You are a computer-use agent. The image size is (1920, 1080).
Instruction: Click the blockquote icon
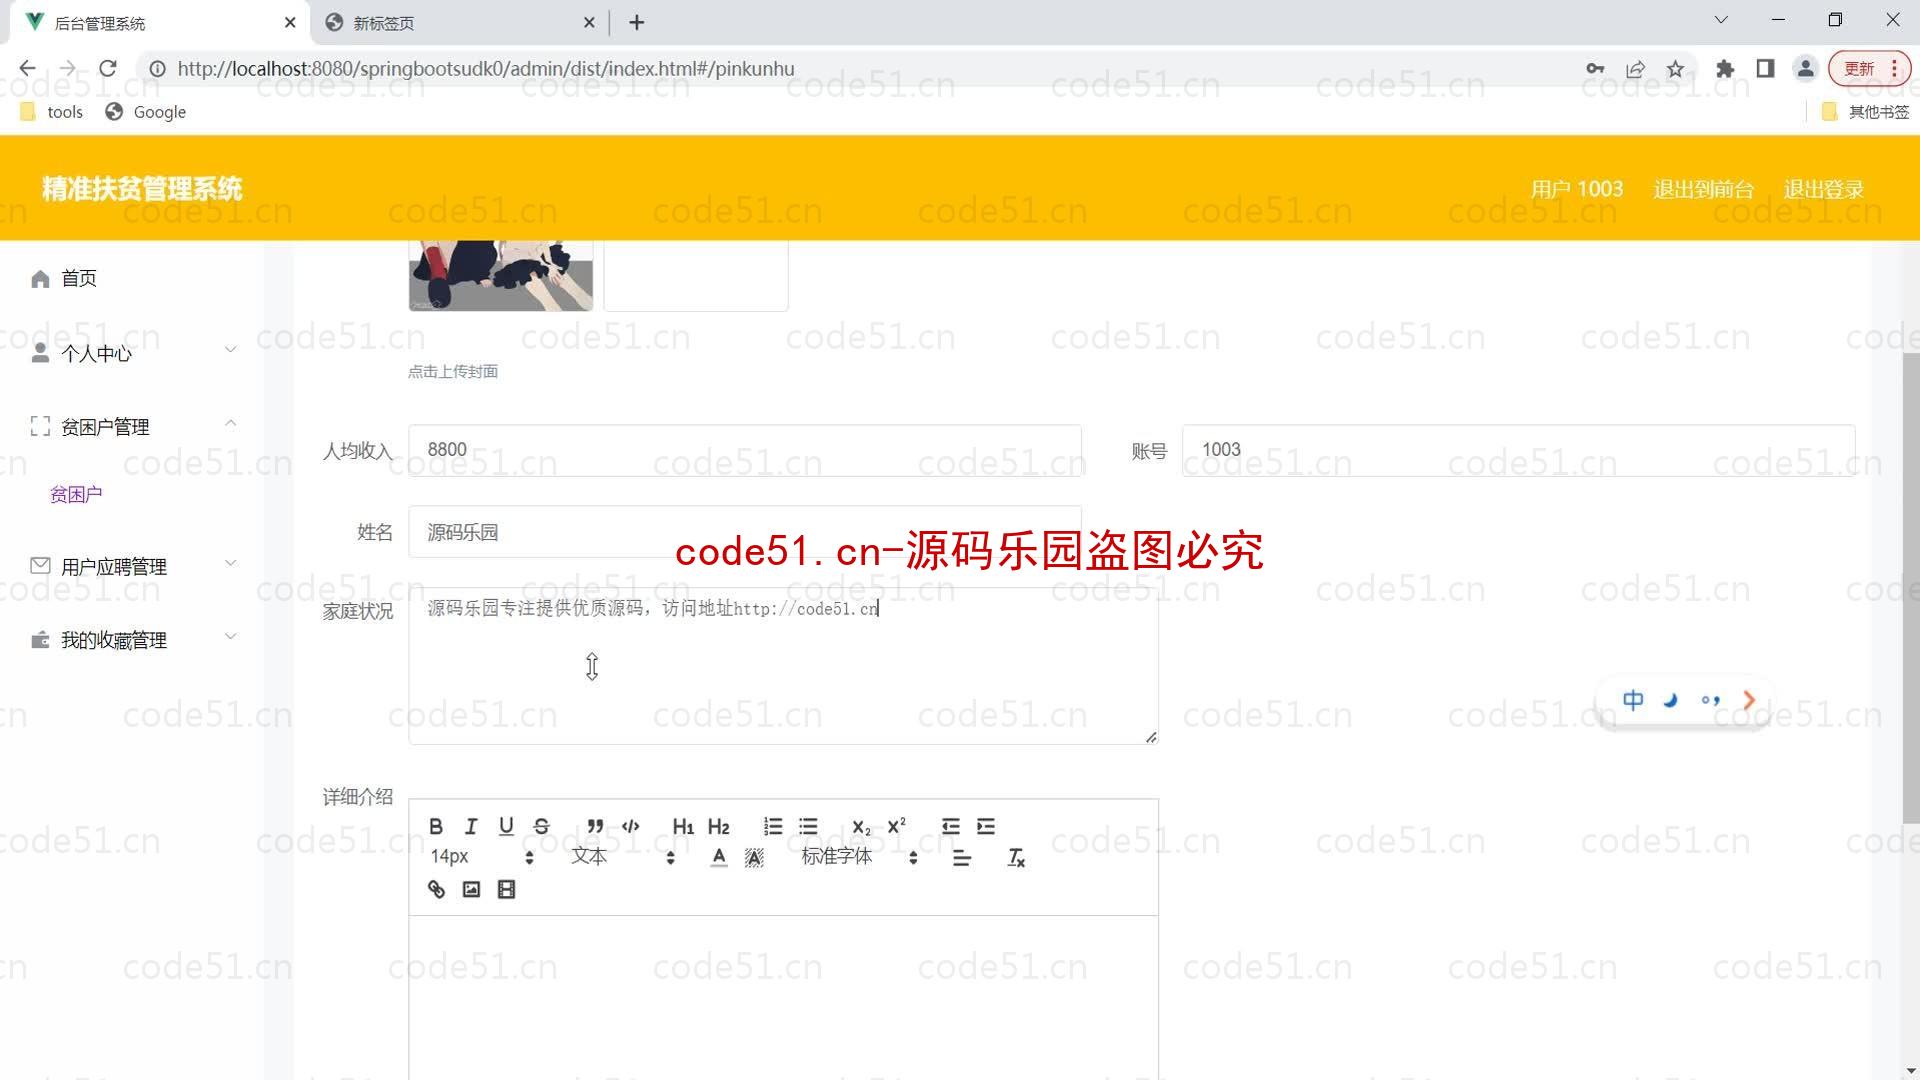tap(595, 825)
